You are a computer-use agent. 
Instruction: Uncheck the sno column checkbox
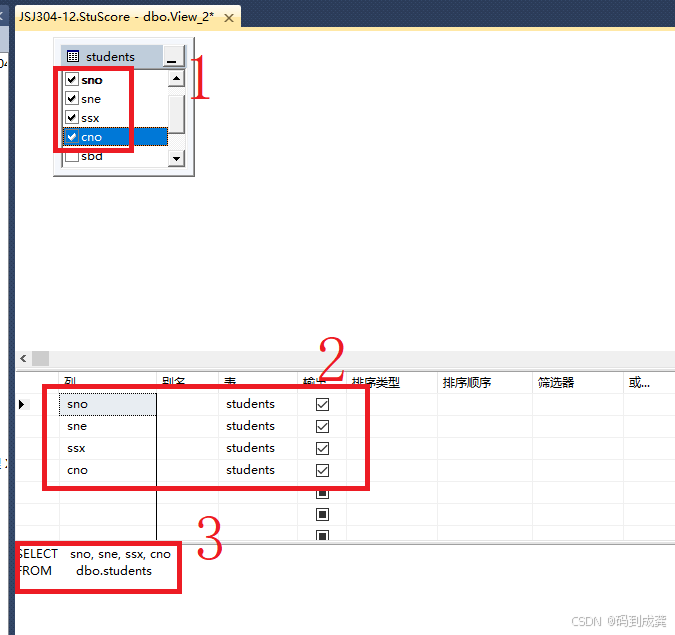pyautogui.click(x=72, y=80)
